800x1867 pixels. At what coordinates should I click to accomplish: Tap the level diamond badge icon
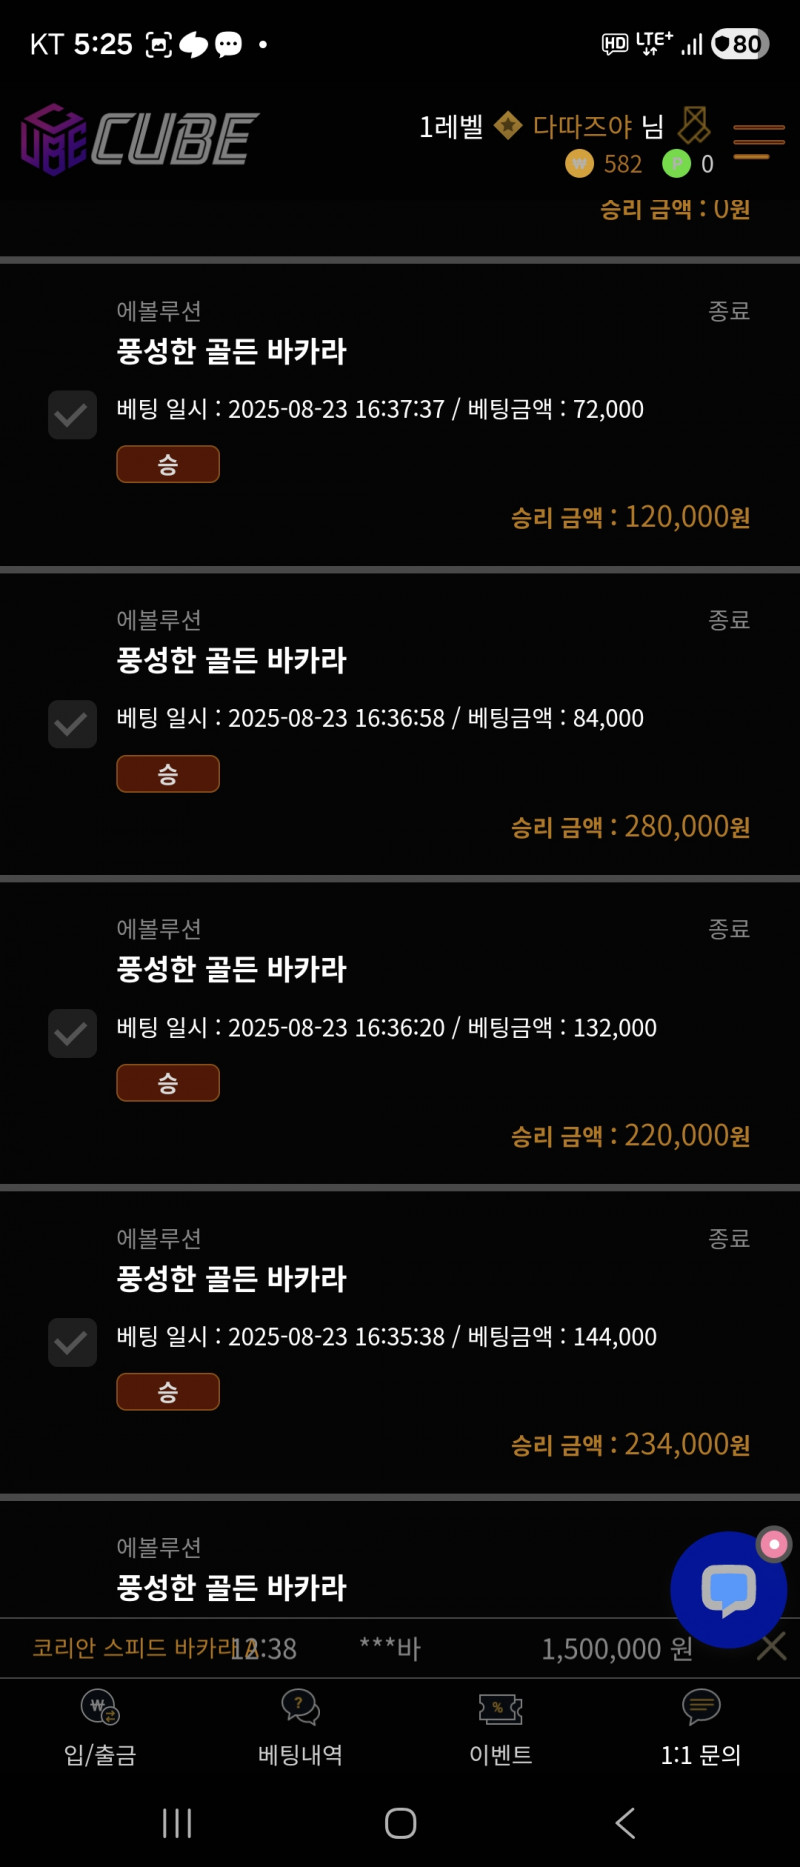(x=508, y=126)
